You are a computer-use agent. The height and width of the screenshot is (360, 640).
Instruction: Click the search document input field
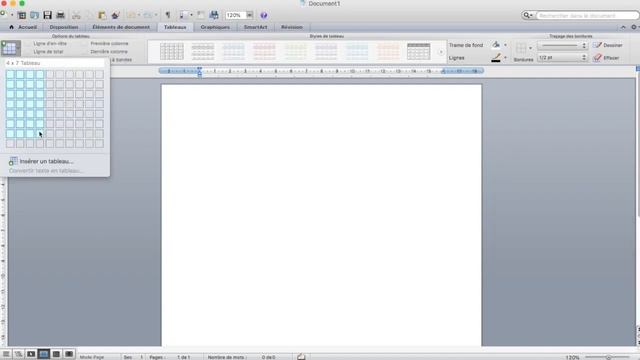pyautogui.click(x=587, y=16)
